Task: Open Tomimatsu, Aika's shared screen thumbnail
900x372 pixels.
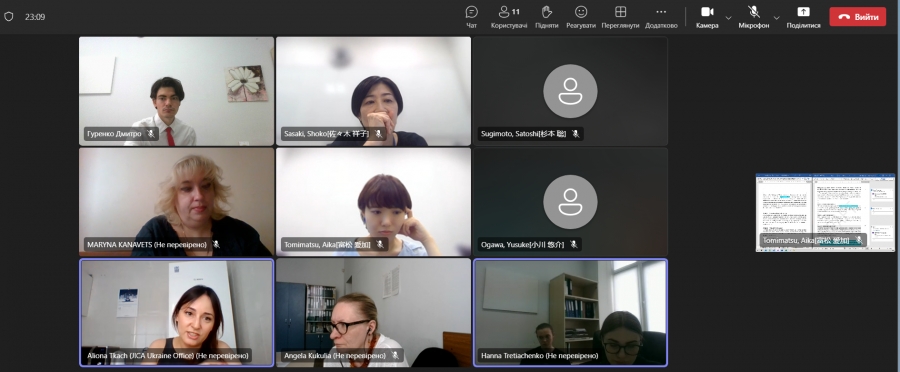Action: [825, 212]
